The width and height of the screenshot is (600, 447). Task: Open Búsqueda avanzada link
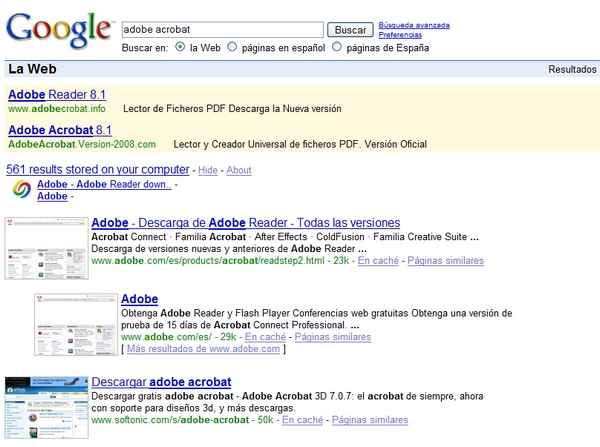coord(414,25)
